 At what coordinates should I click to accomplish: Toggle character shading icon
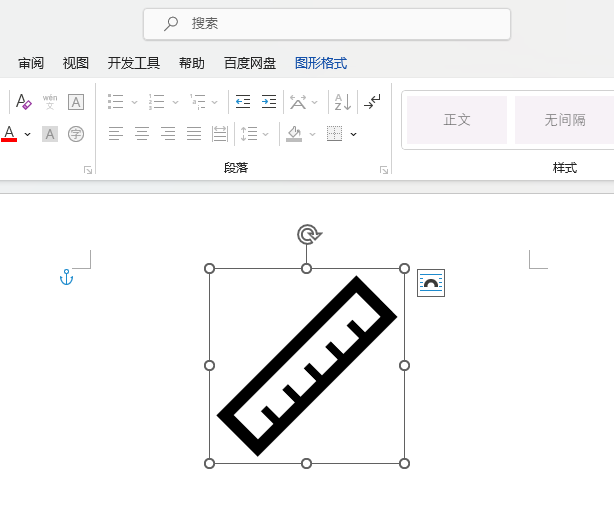(x=50, y=134)
